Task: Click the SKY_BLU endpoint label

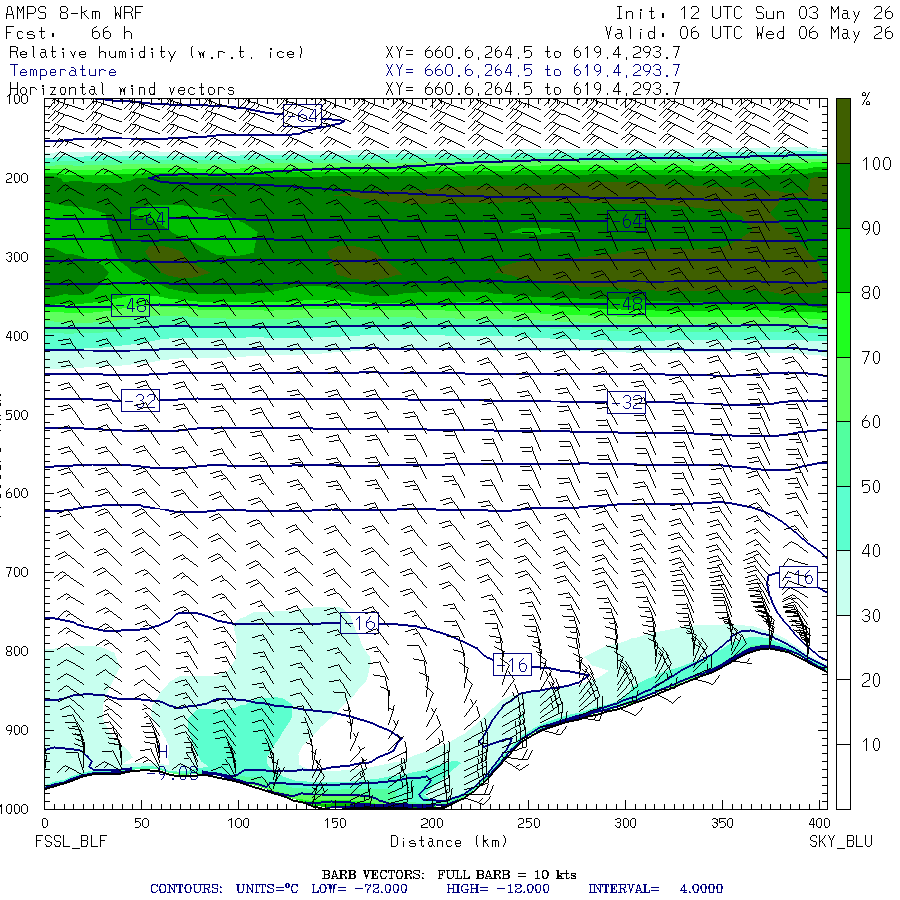Action: 841,841
